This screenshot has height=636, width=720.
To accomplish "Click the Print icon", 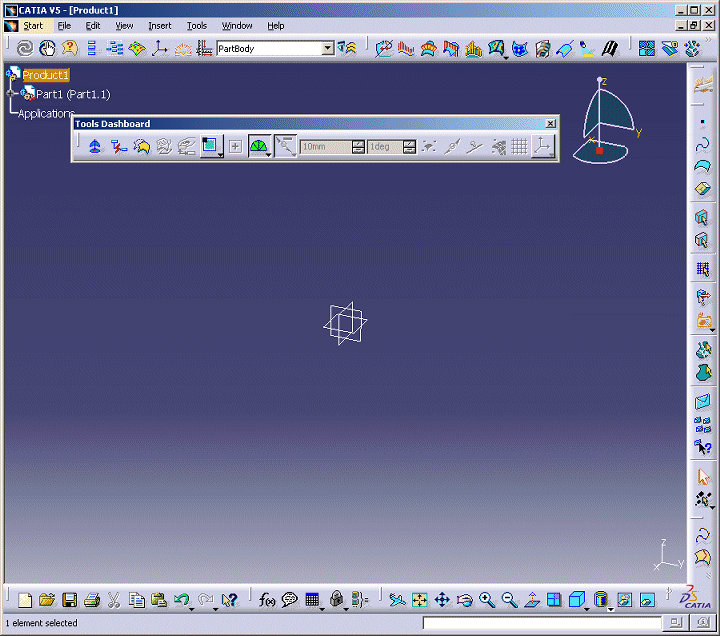I will coord(92,600).
